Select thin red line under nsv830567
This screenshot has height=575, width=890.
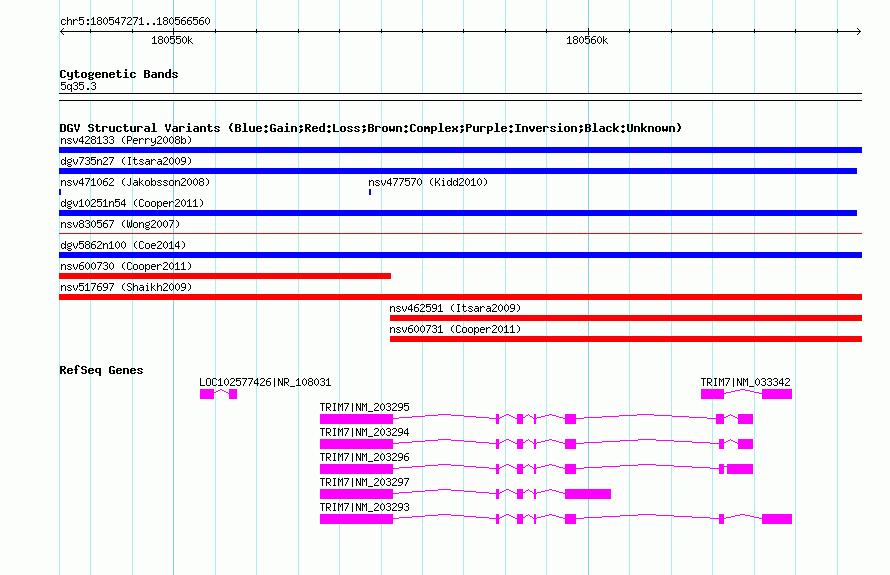point(460,233)
